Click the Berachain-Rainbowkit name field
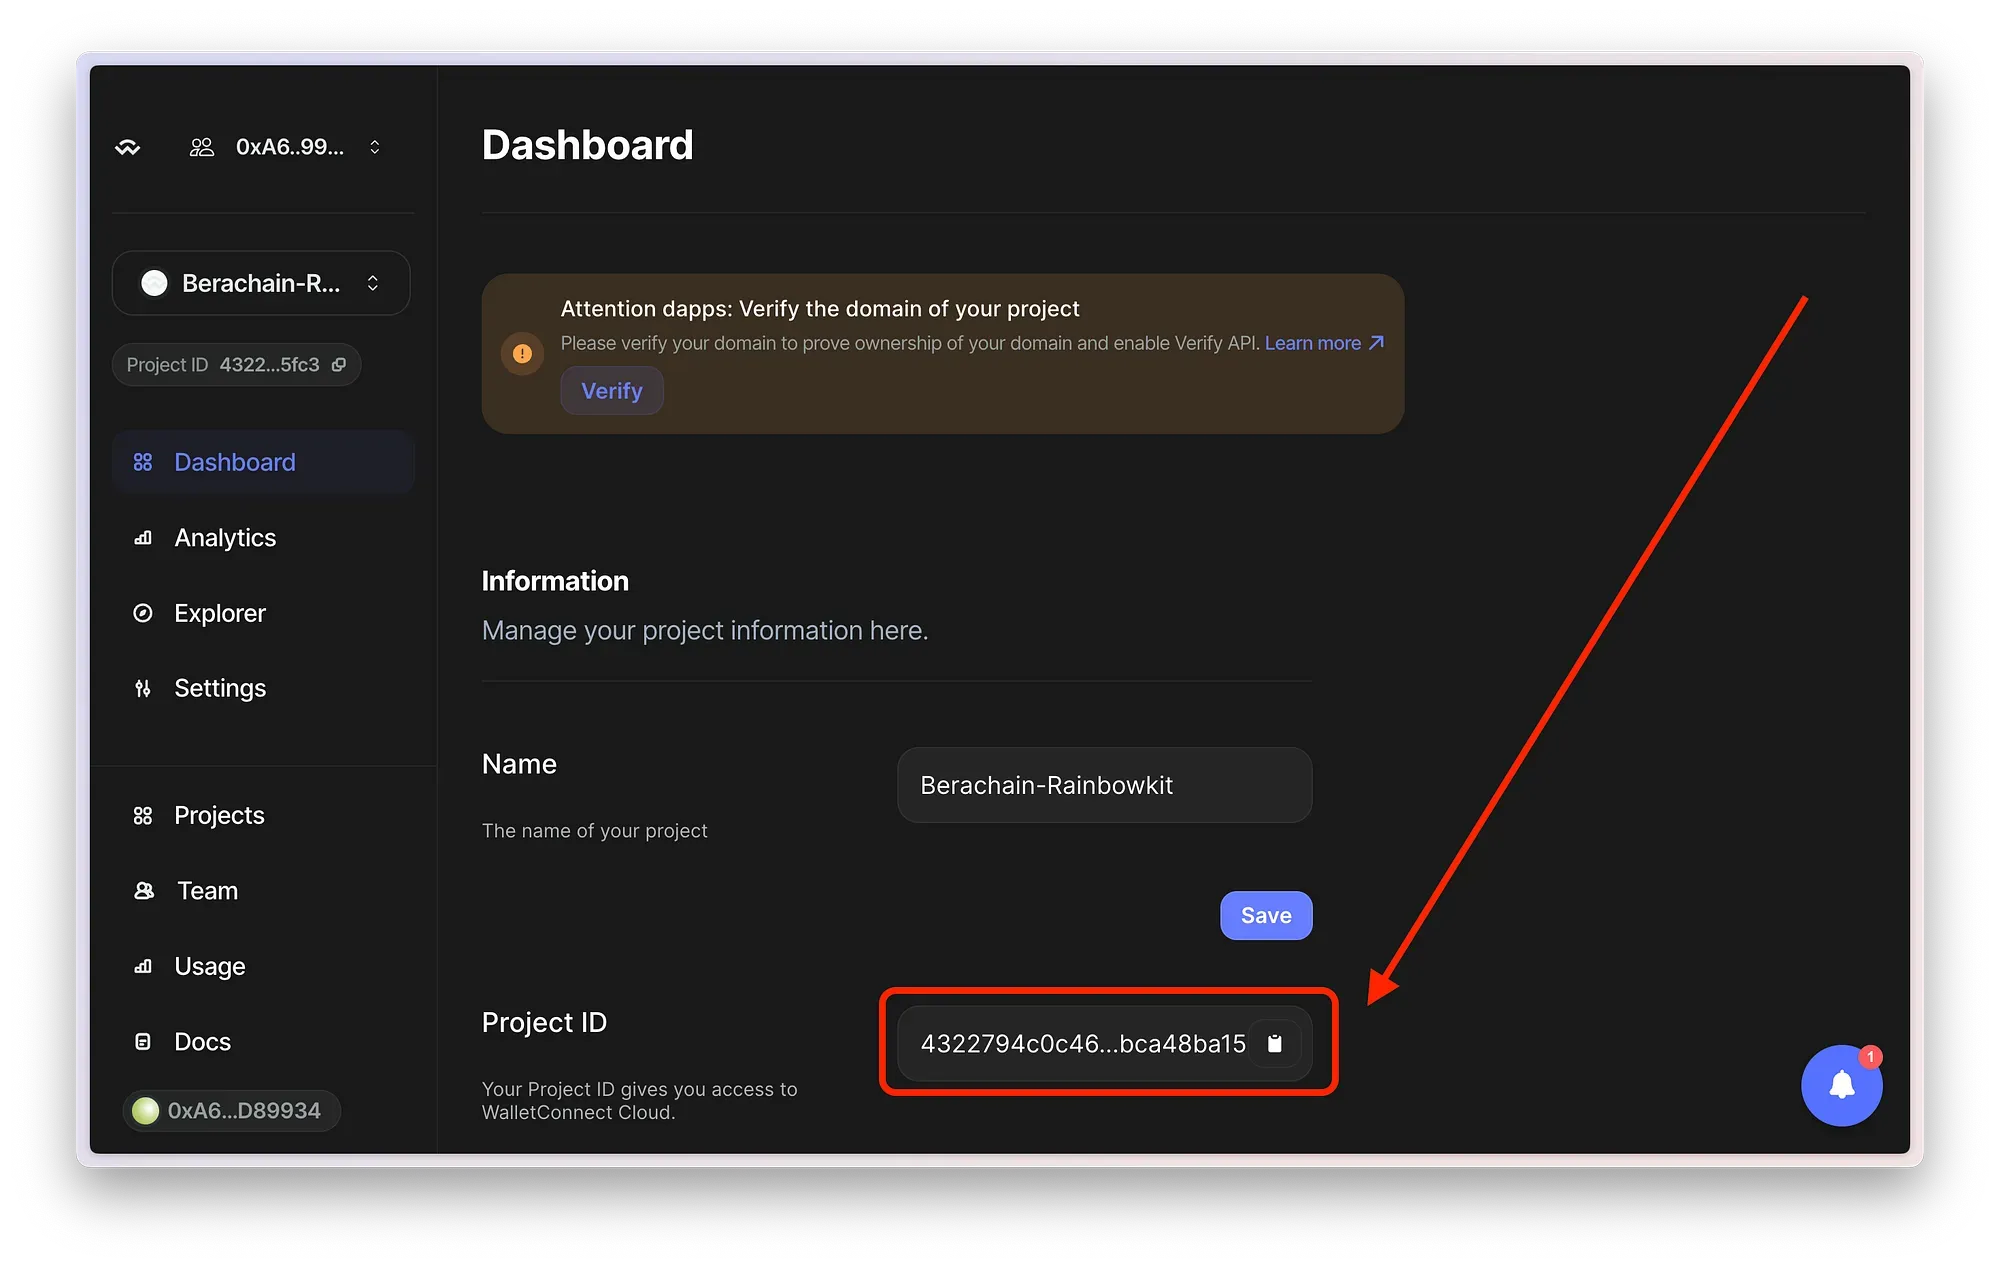 point(1105,785)
